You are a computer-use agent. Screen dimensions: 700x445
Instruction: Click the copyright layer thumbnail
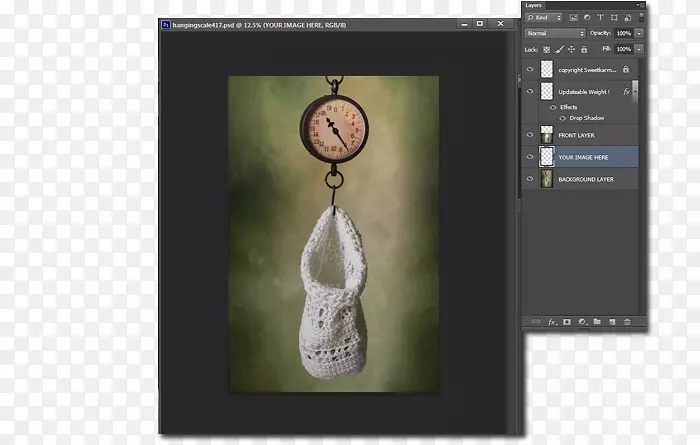pos(547,69)
